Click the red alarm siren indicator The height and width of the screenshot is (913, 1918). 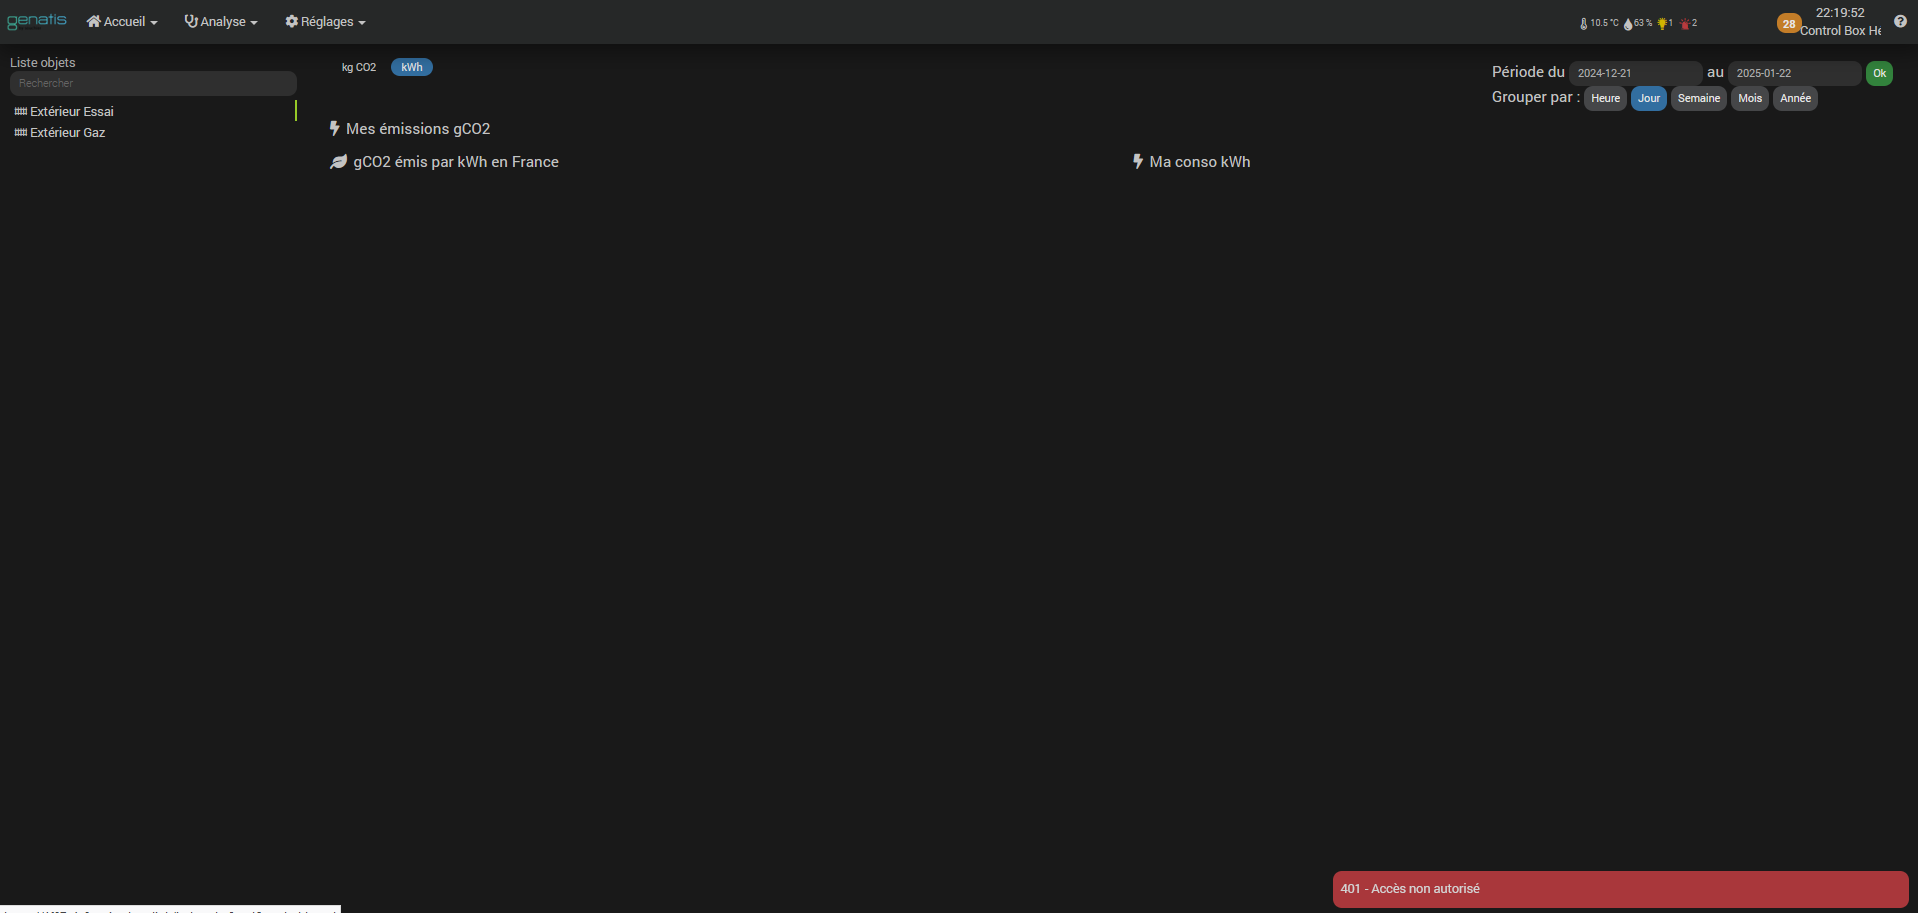1689,23
